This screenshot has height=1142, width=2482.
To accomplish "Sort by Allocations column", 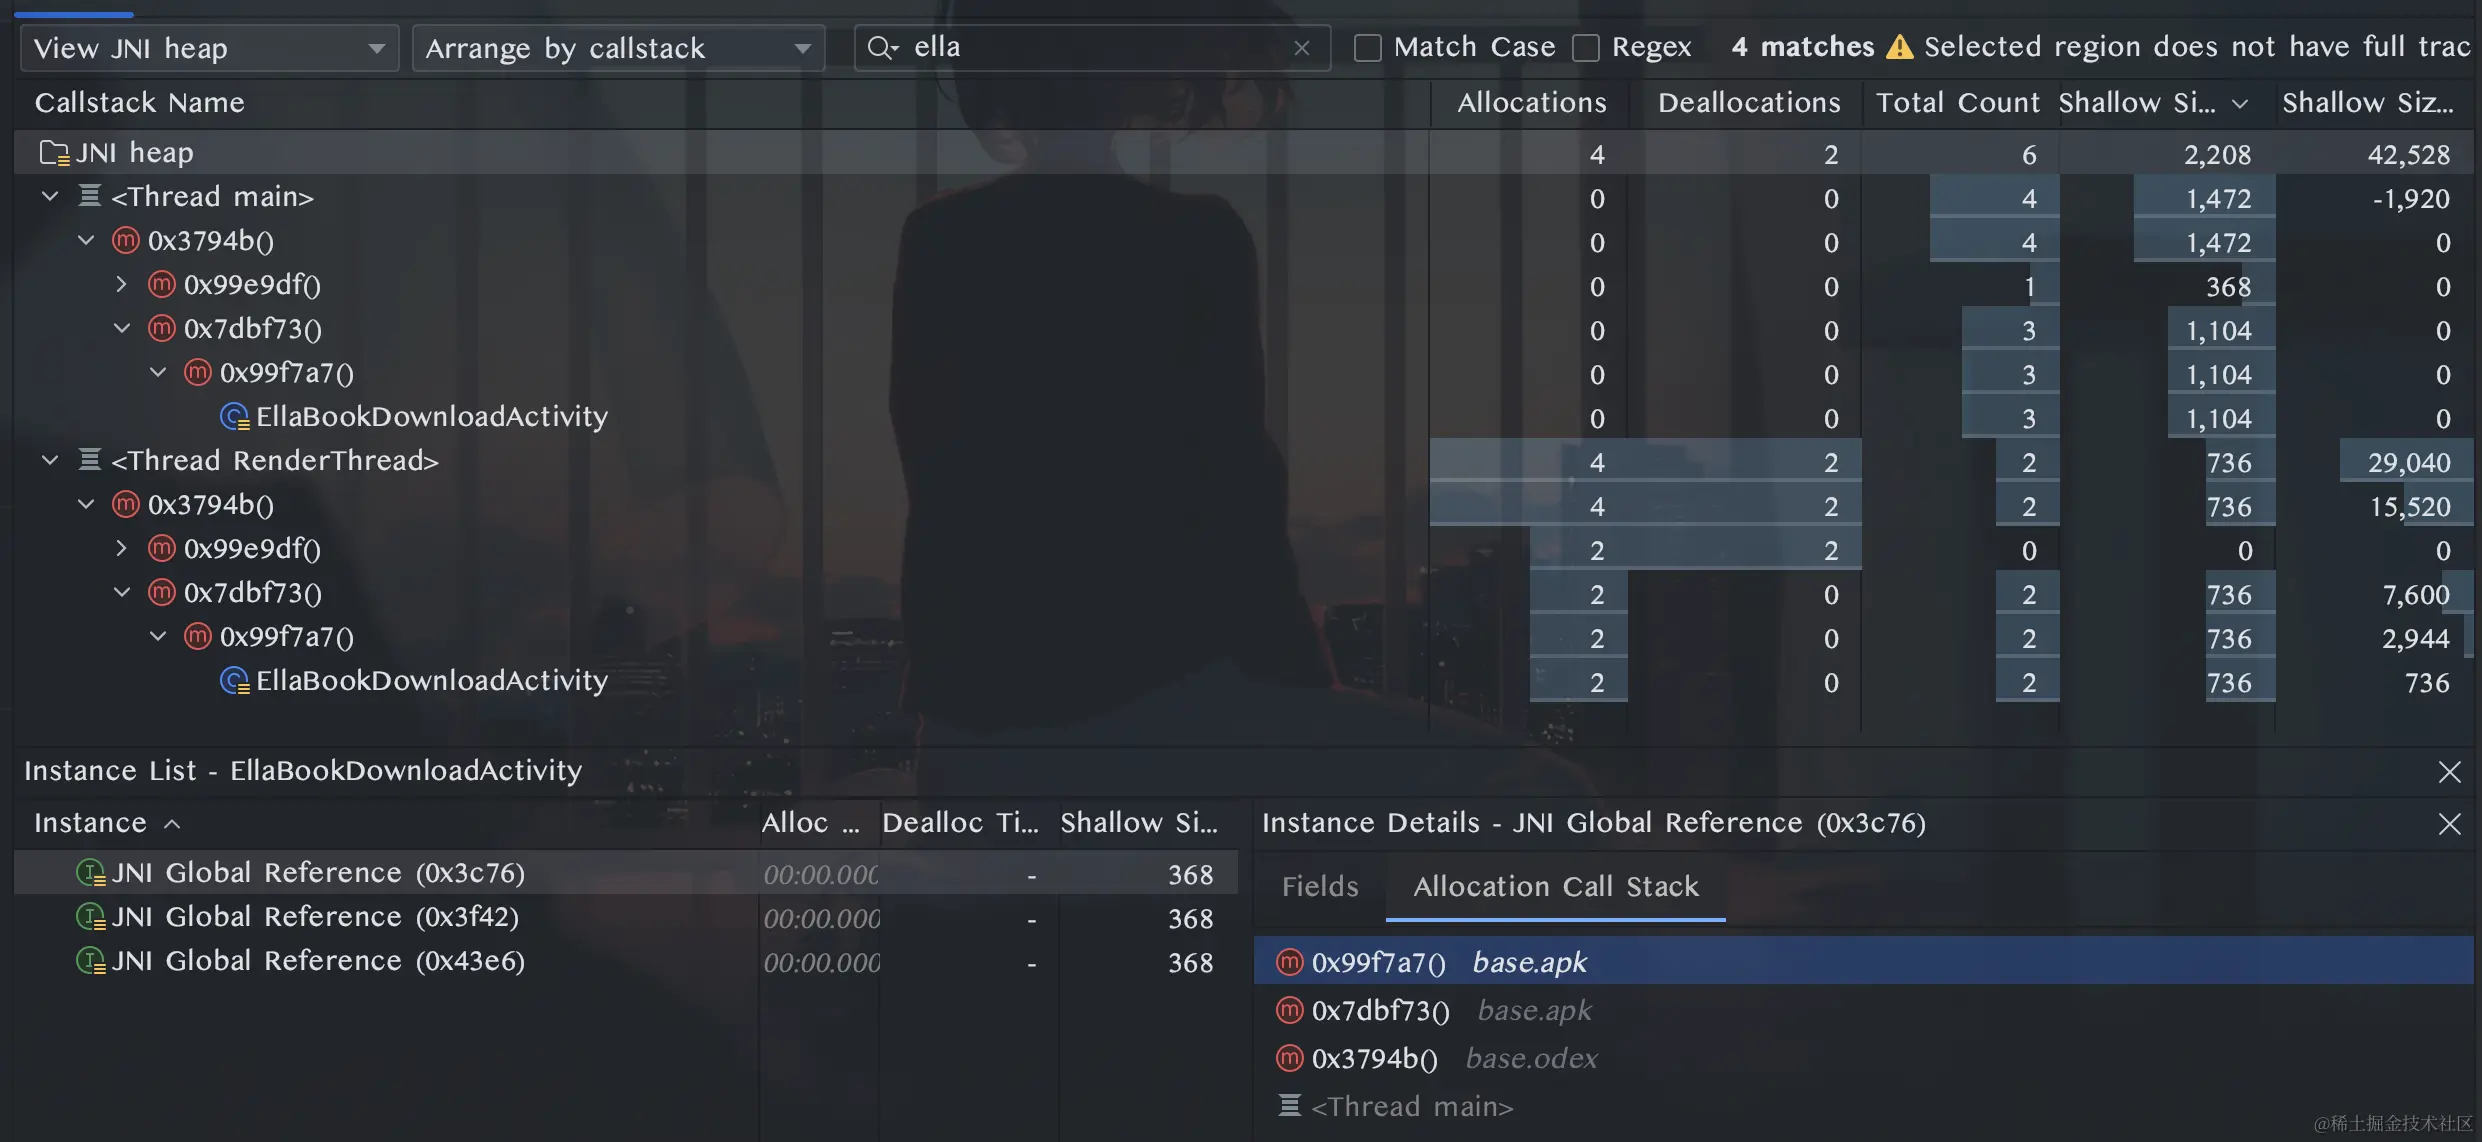I will (1531, 103).
